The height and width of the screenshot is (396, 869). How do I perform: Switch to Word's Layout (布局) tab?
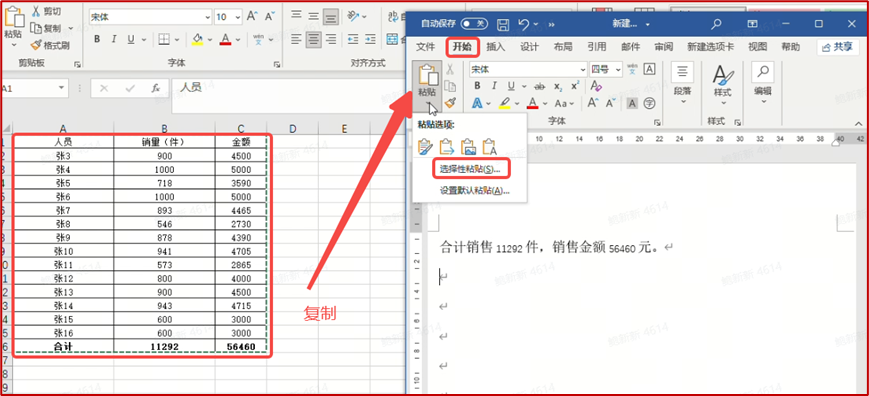pos(563,47)
